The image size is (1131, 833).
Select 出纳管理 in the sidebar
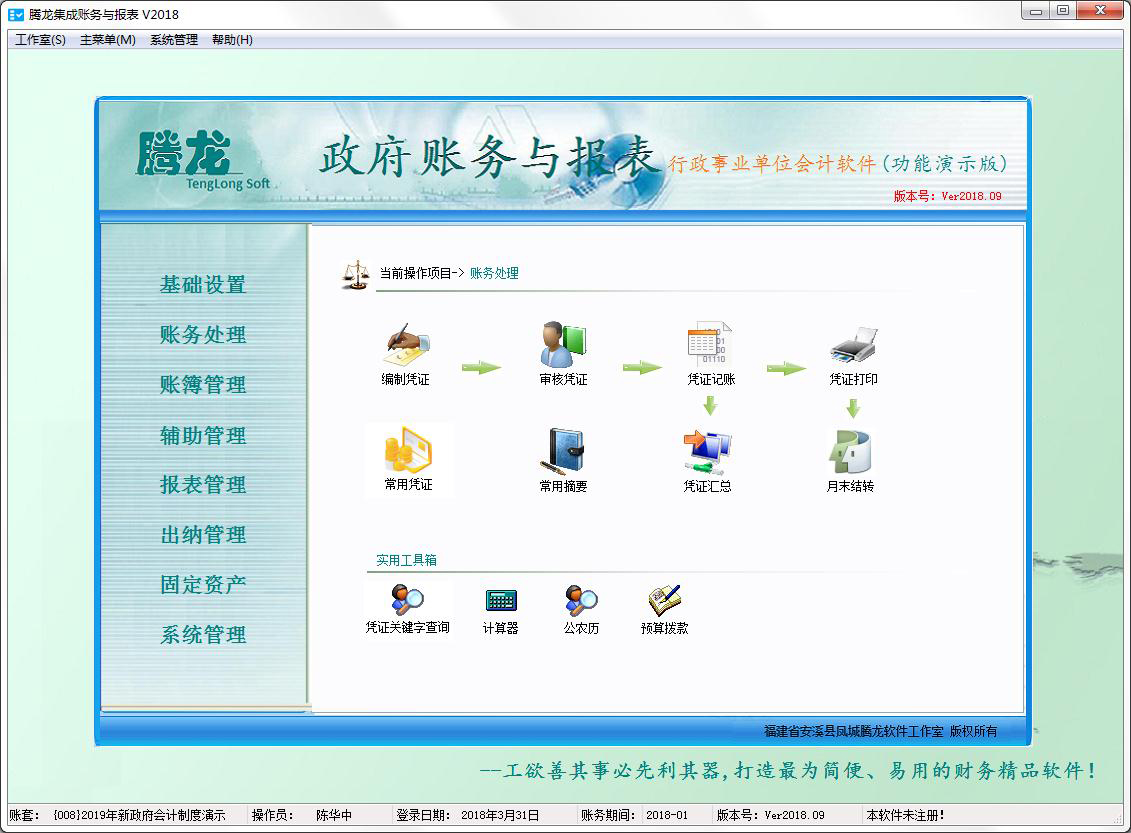coord(203,535)
